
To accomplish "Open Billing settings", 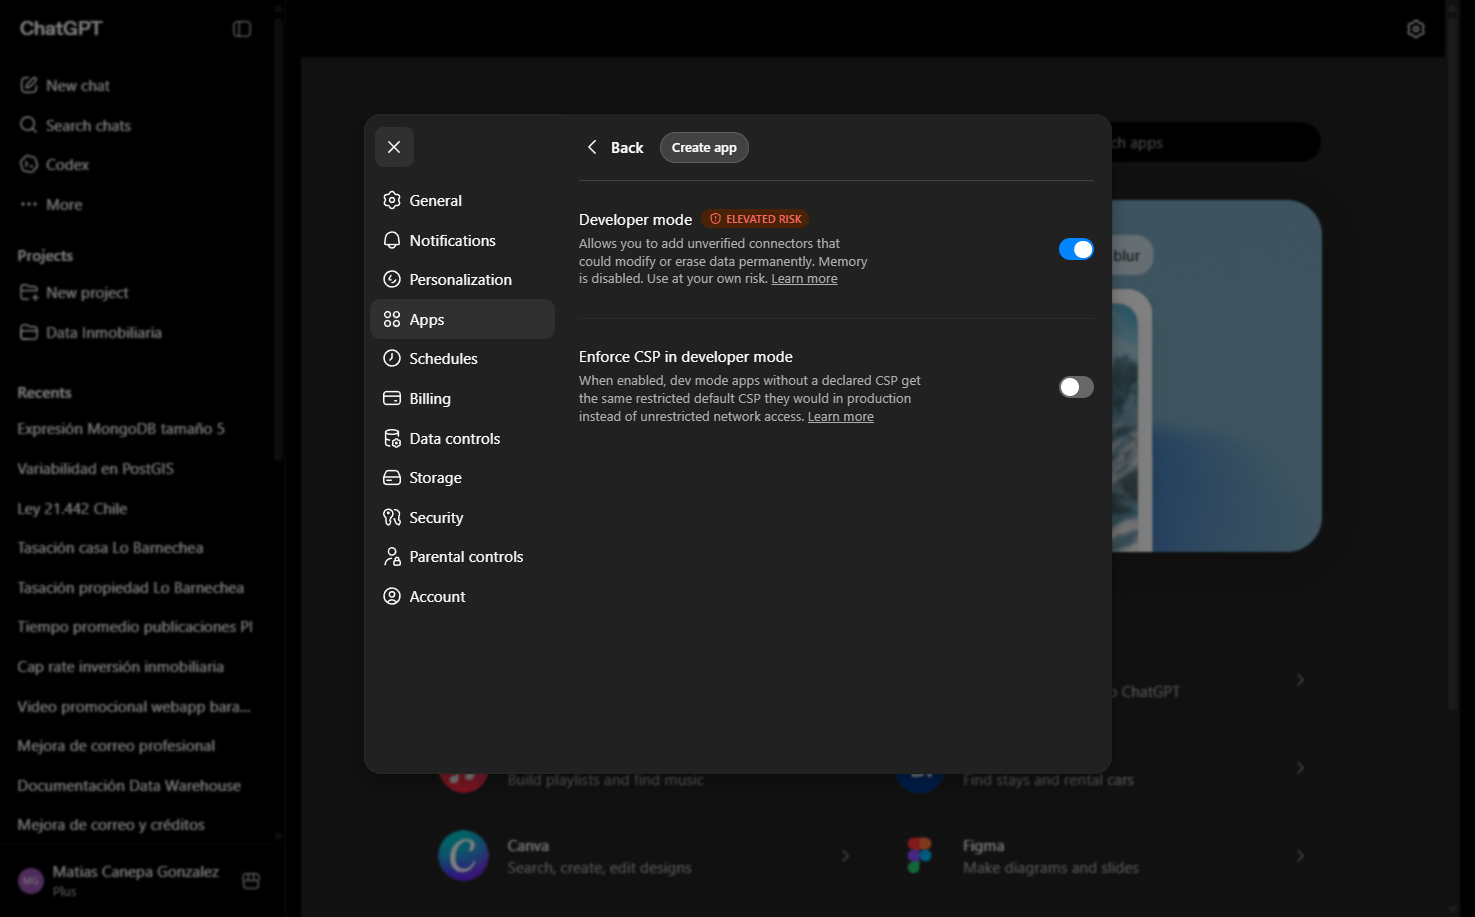I will coord(462,399).
